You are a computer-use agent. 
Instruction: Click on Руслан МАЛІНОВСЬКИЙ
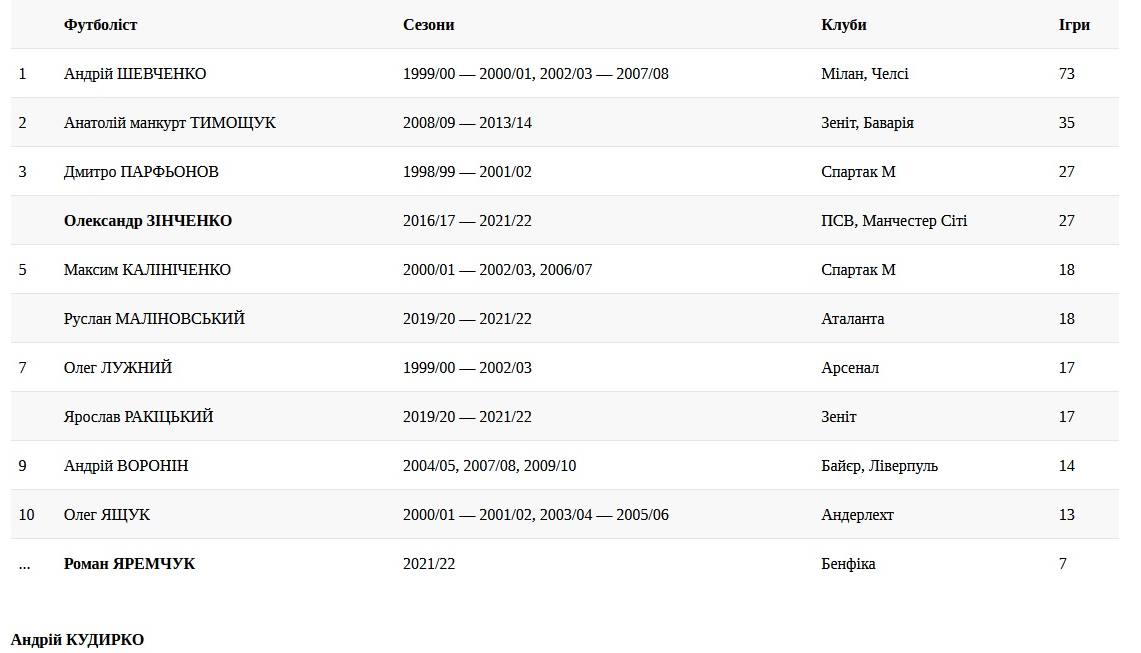pos(154,319)
